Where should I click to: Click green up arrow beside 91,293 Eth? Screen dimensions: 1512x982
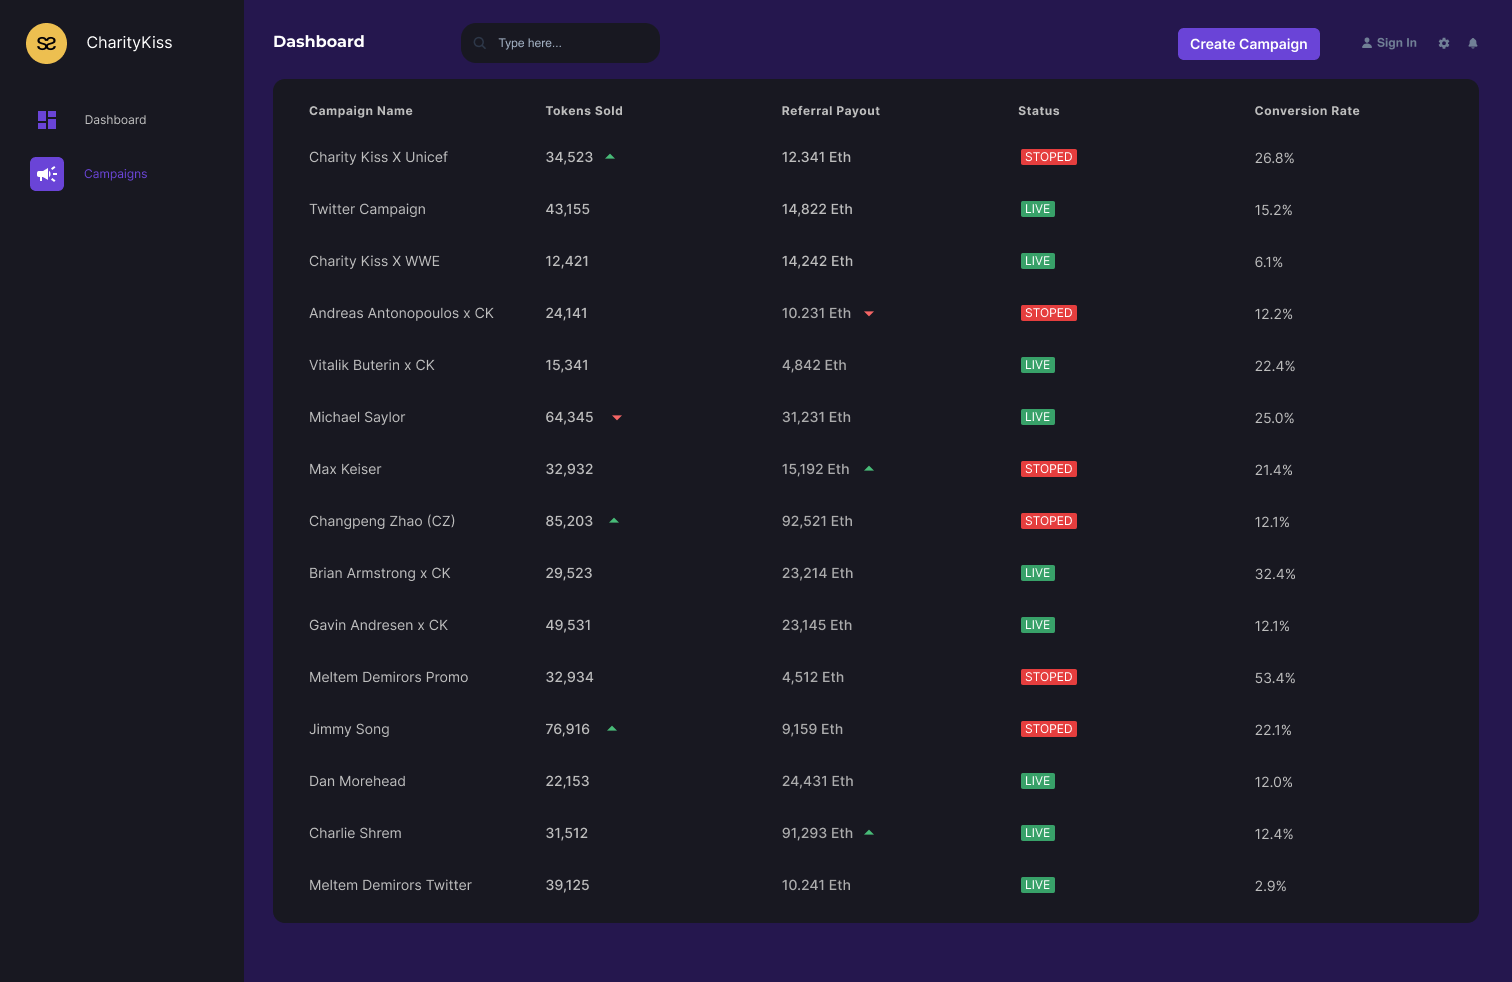(x=869, y=833)
